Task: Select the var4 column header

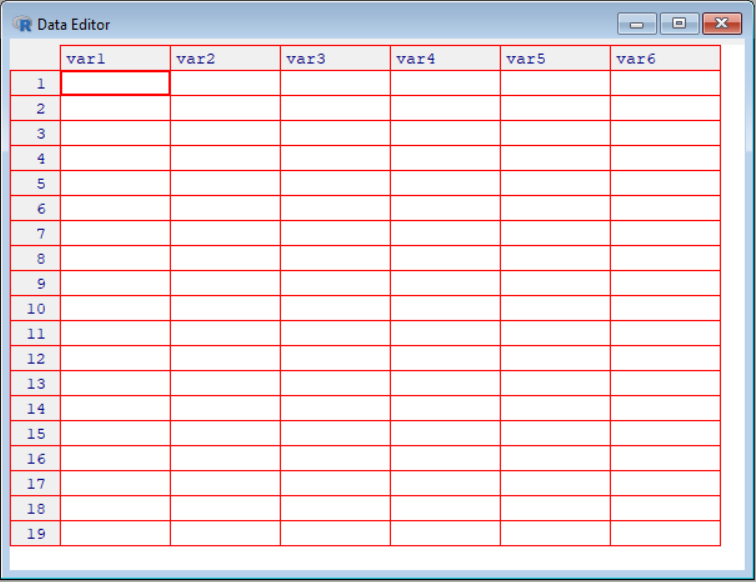Action: [x=445, y=59]
